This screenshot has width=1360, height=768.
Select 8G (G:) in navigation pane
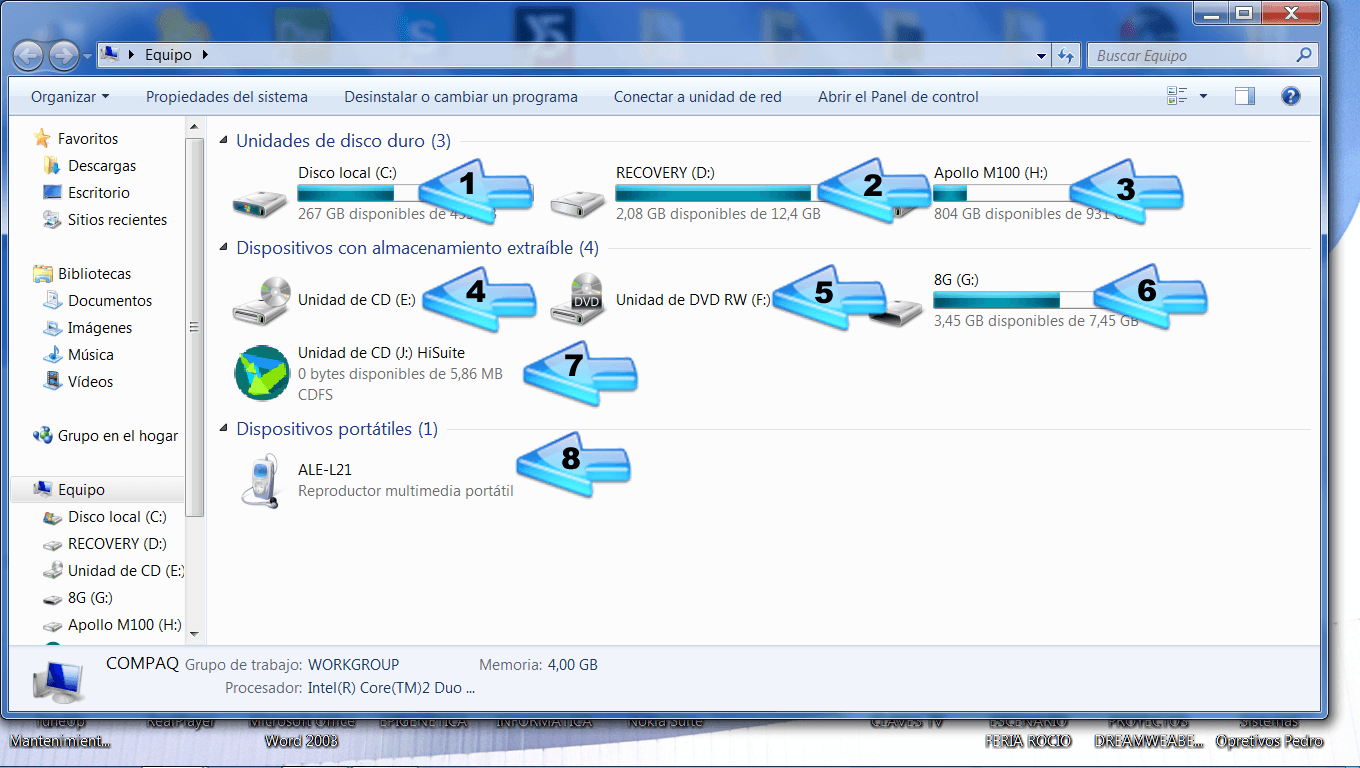pos(90,597)
